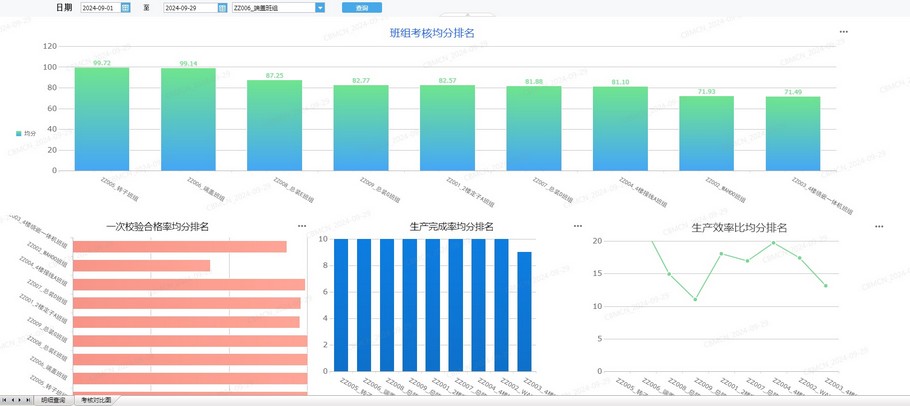
Task: Open options menu for 生产效率比均分排名 chart
Action: coord(879,227)
